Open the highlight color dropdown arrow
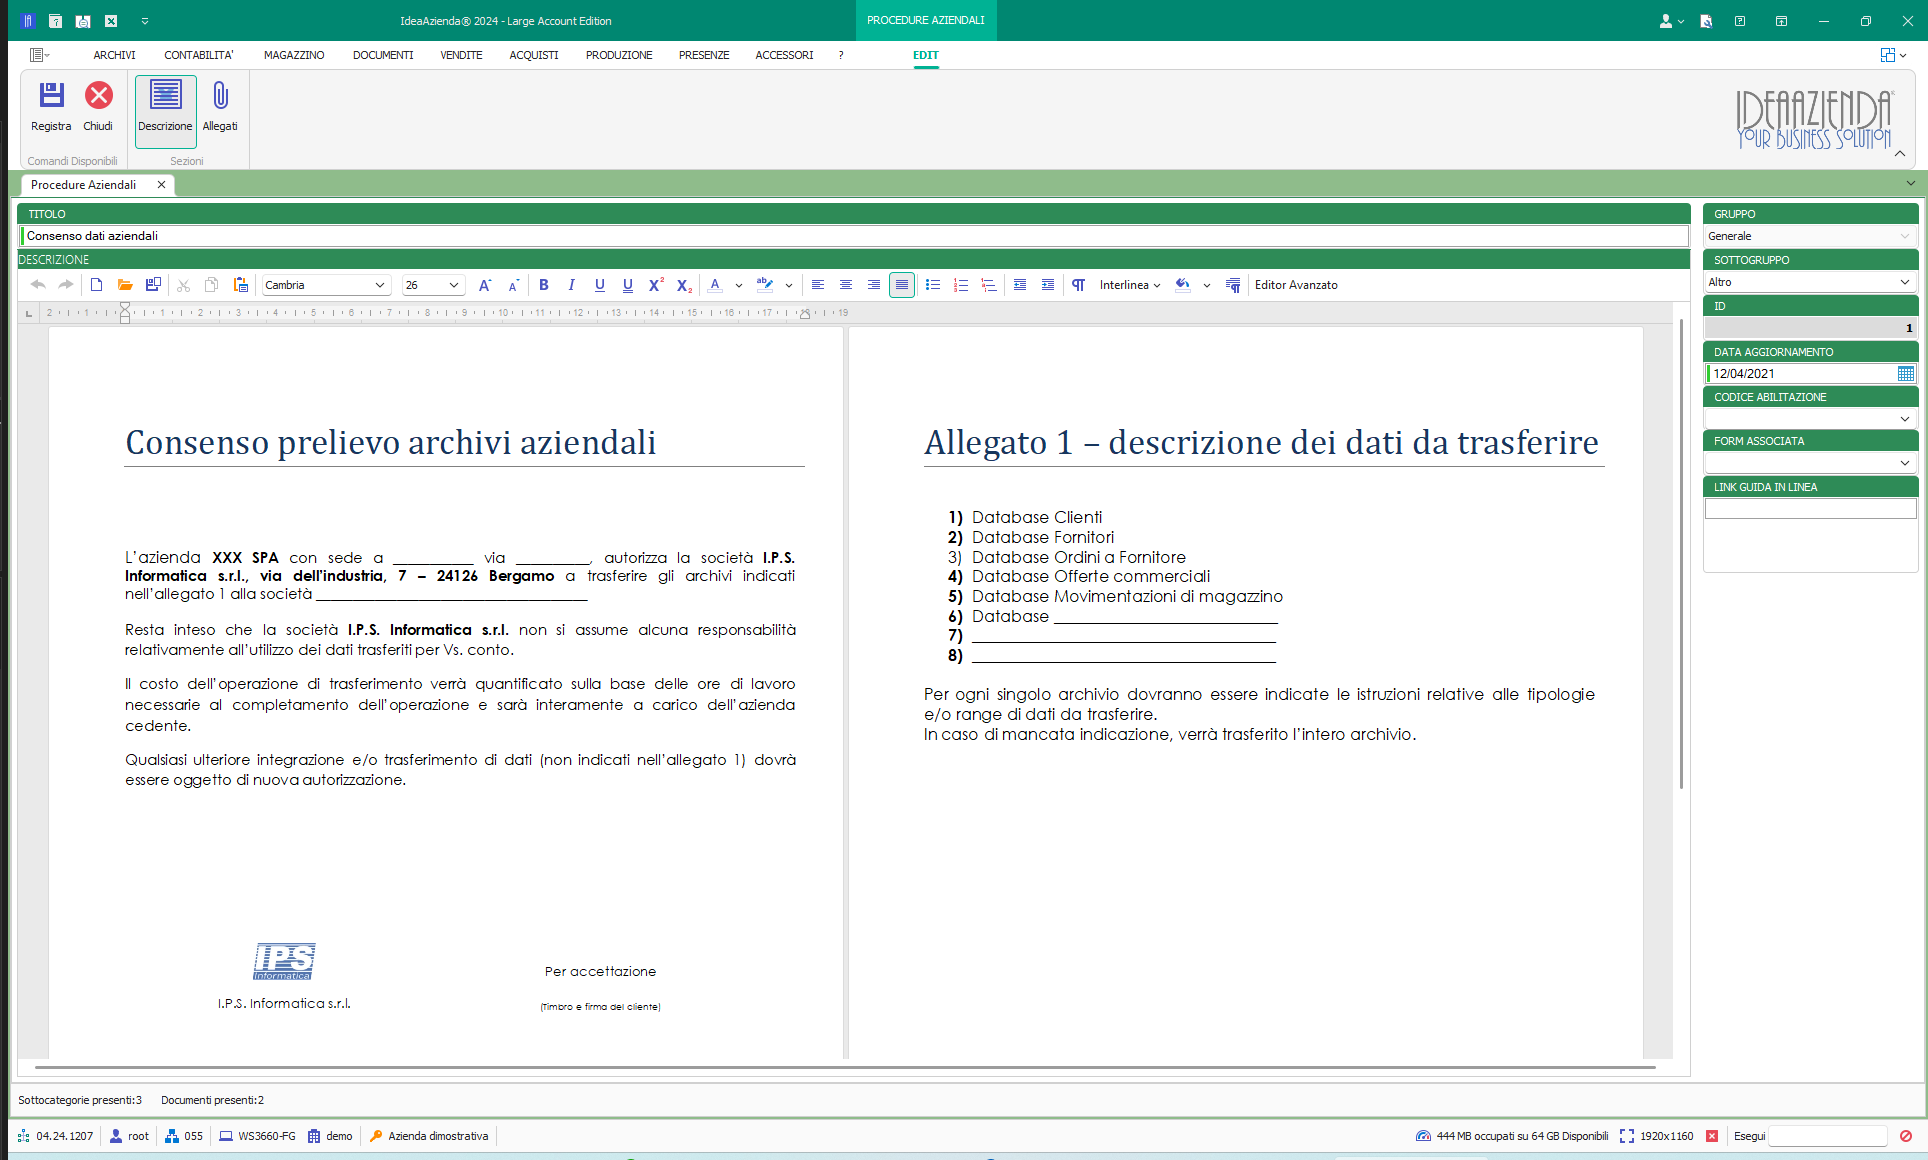1928x1160 pixels. [789, 285]
